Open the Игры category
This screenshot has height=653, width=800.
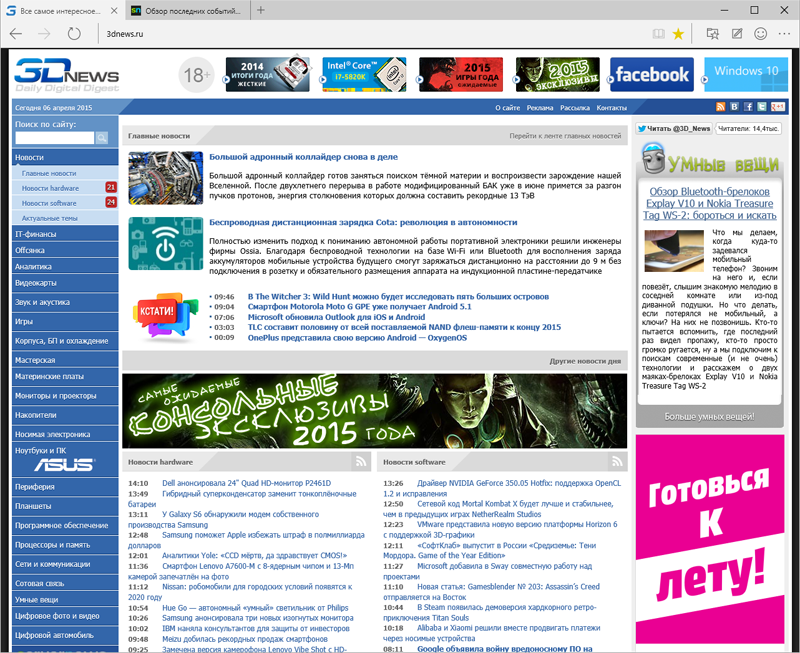coord(65,322)
